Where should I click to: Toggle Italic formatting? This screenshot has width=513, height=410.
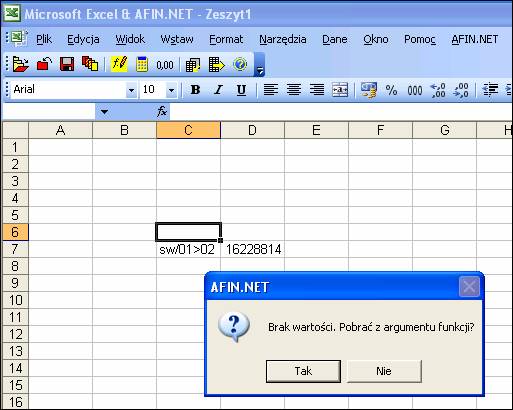(x=218, y=90)
